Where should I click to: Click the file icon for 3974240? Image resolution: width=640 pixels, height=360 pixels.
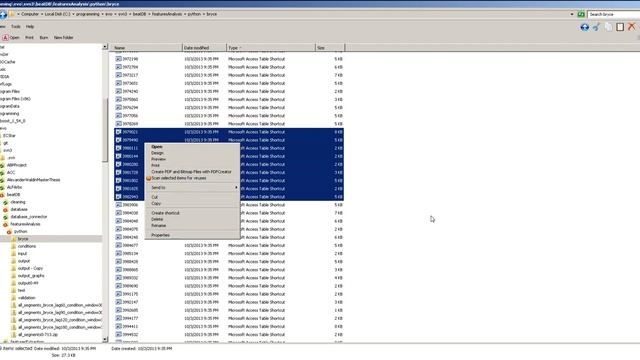tap(118, 91)
